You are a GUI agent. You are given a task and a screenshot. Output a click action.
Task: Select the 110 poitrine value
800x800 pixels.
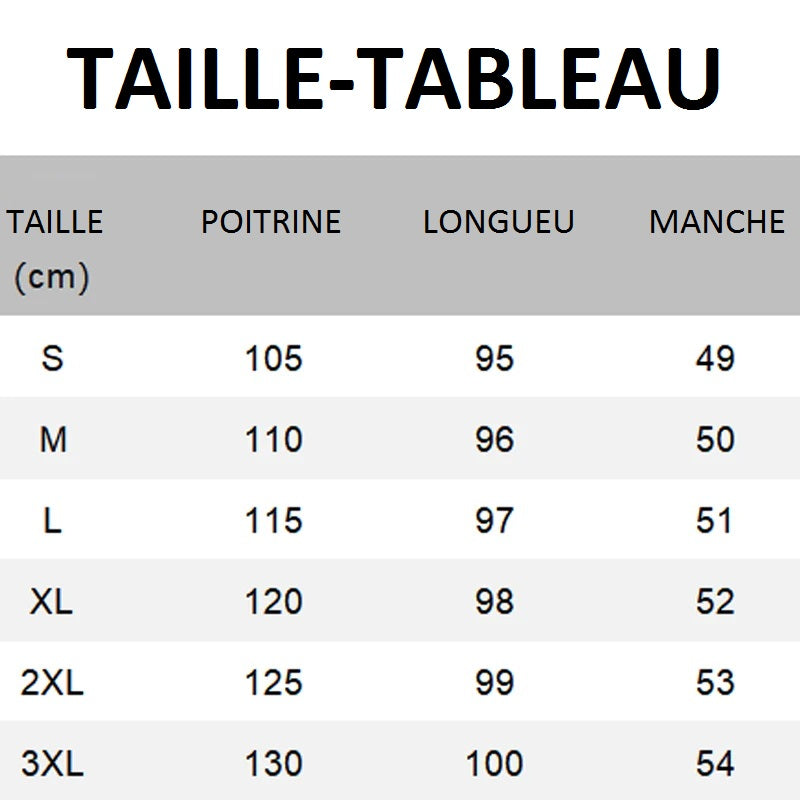(273, 439)
